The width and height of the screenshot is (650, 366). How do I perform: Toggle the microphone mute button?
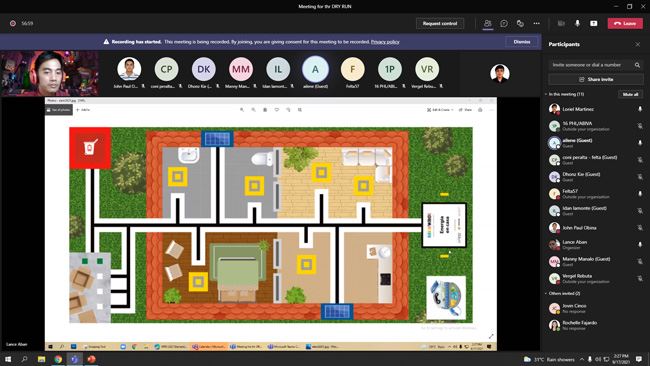point(577,24)
